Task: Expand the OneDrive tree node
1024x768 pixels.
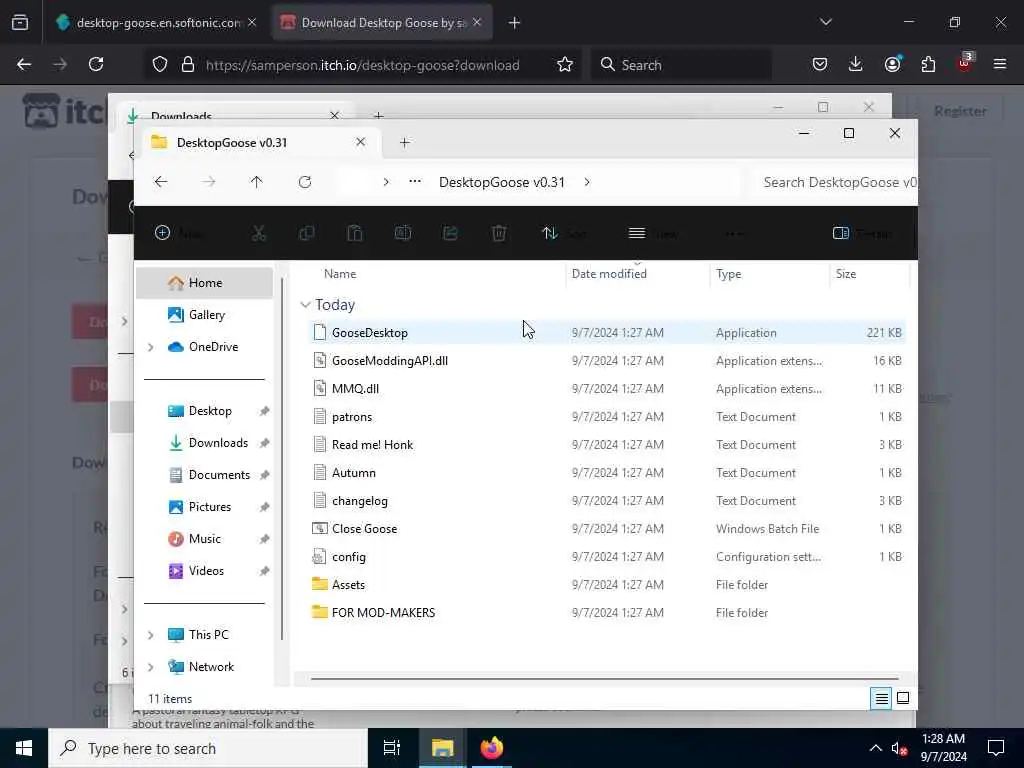Action: tap(151, 347)
